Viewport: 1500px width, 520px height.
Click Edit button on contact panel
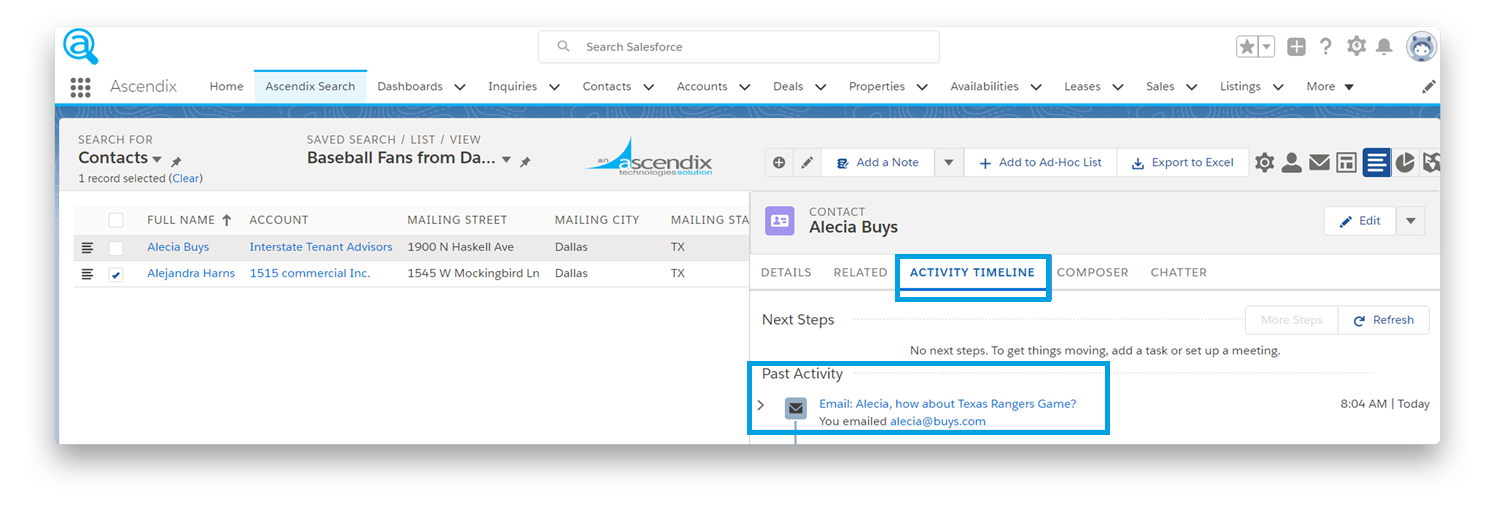tap(1360, 221)
